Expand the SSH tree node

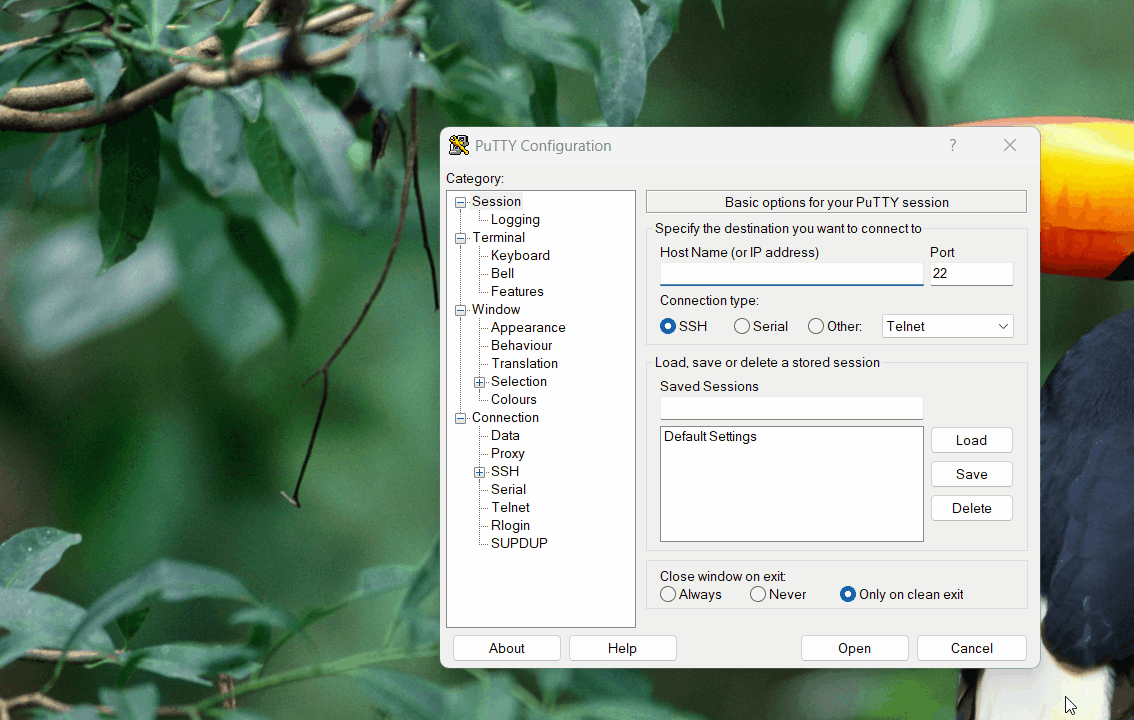pyautogui.click(x=480, y=472)
